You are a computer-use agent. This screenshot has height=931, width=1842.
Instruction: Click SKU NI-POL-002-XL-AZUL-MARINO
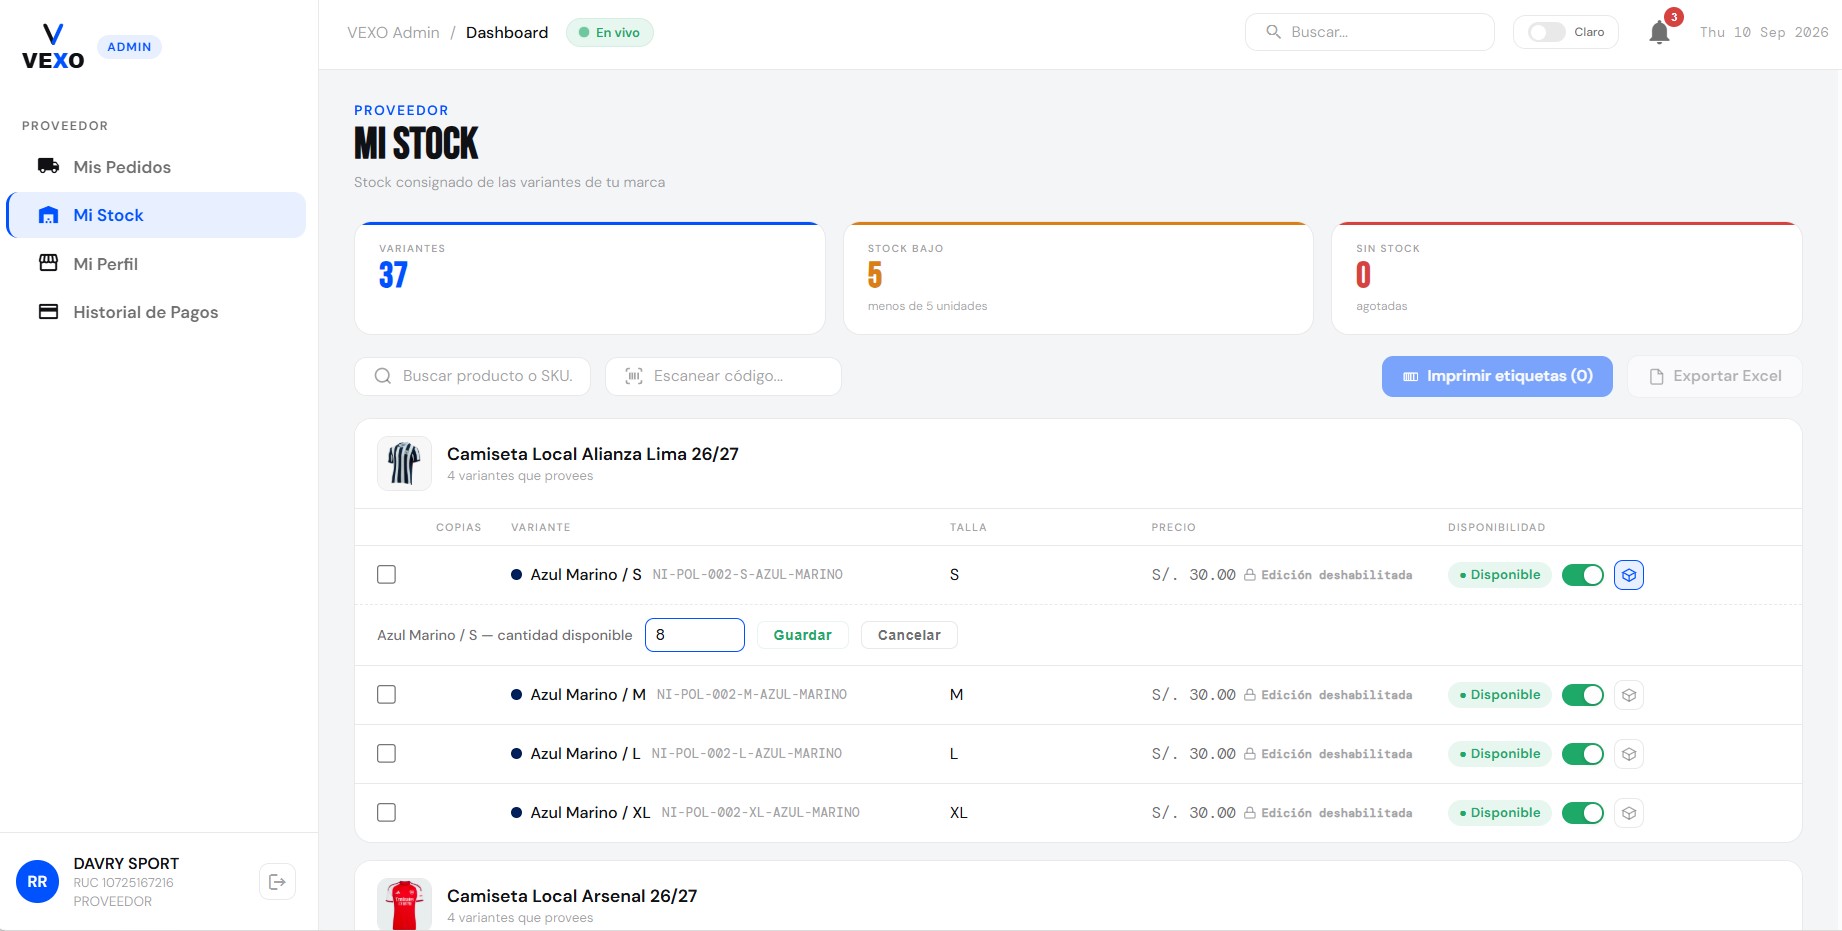761,813
